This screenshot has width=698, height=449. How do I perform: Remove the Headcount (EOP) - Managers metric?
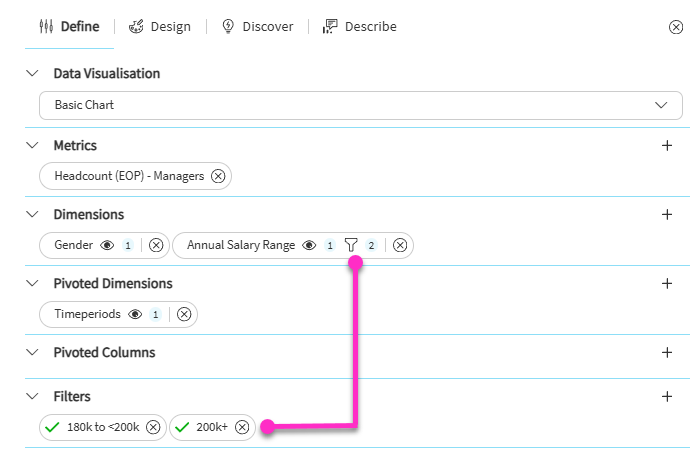pos(218,176)
